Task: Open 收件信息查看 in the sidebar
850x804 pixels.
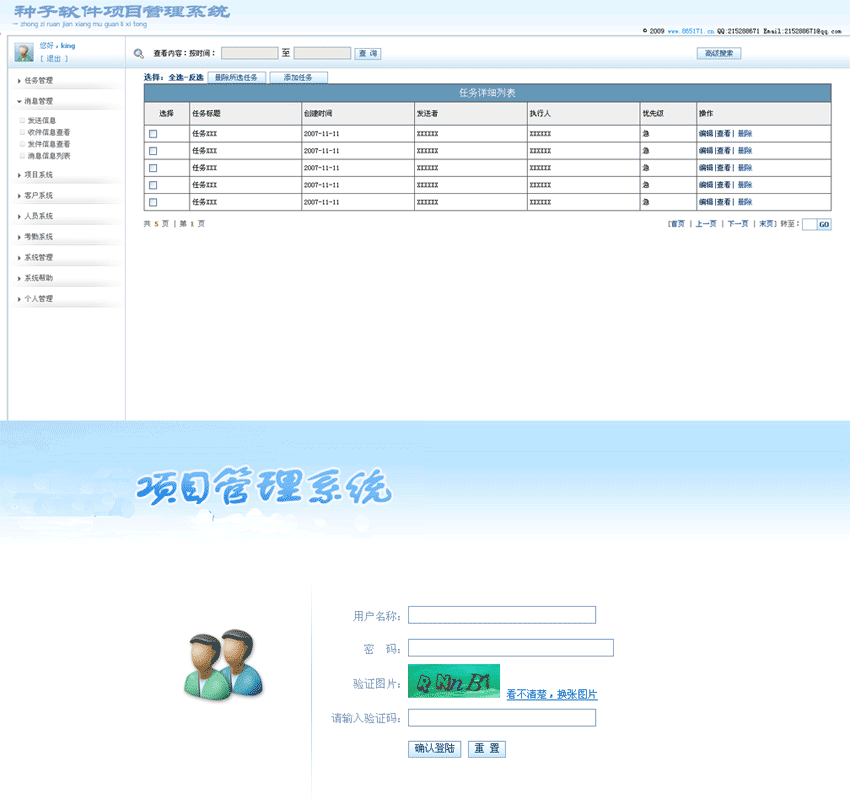Action: pos(49,132)
